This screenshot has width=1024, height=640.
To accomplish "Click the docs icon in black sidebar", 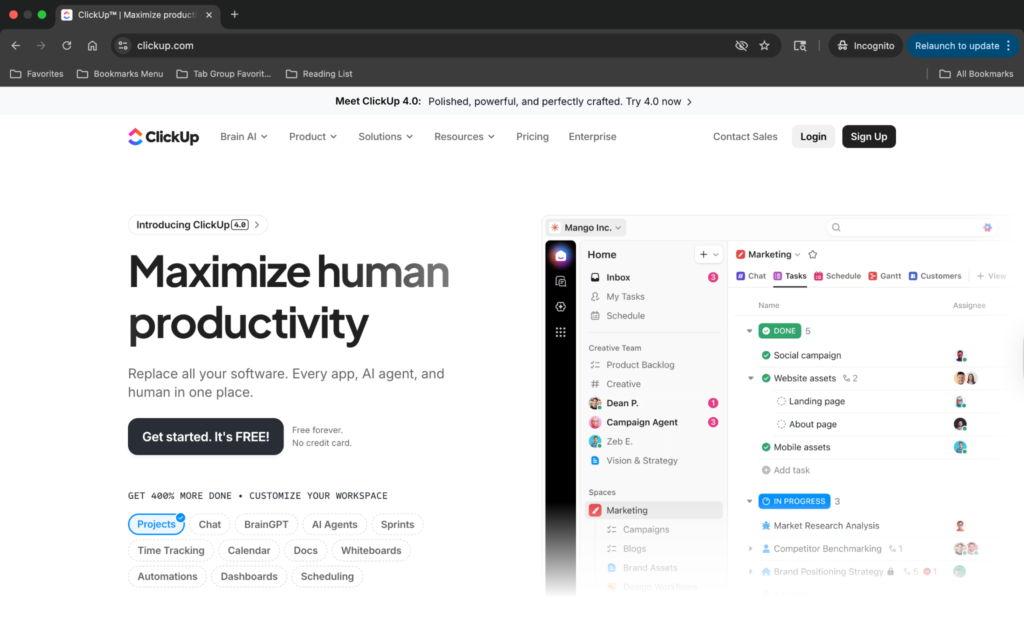I will coord(560,281).
